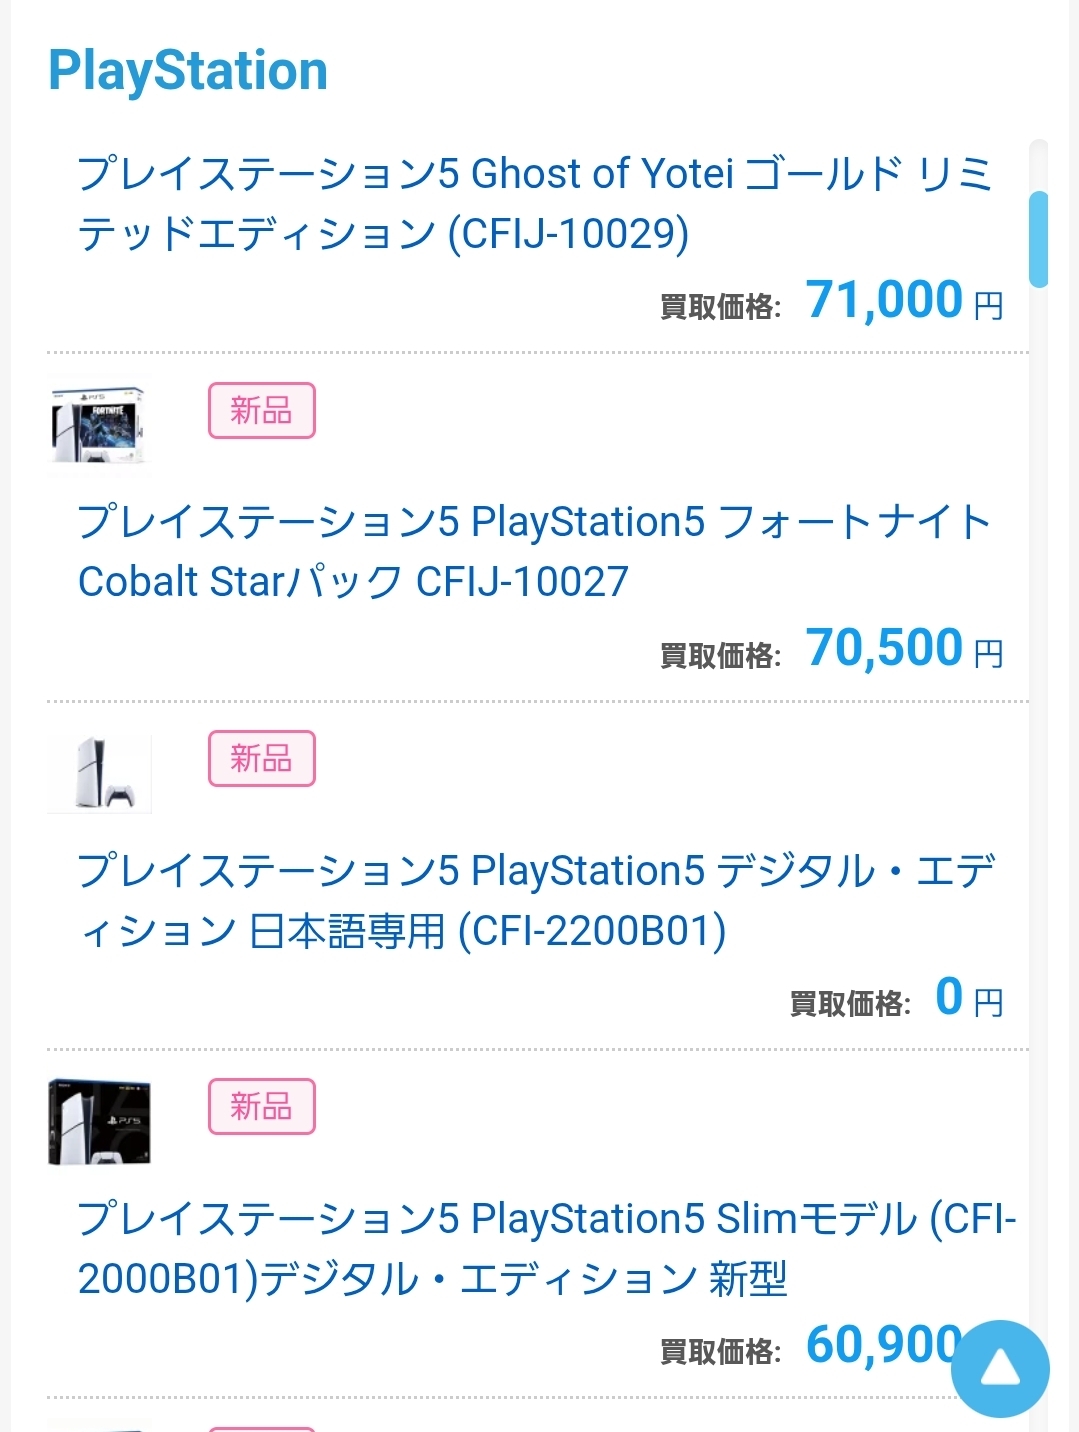This screenshot has height=1432, width=1079.
Task: Click the 70,500 yen buyback price
Action: pyautogui.click(x=884, y=648)
